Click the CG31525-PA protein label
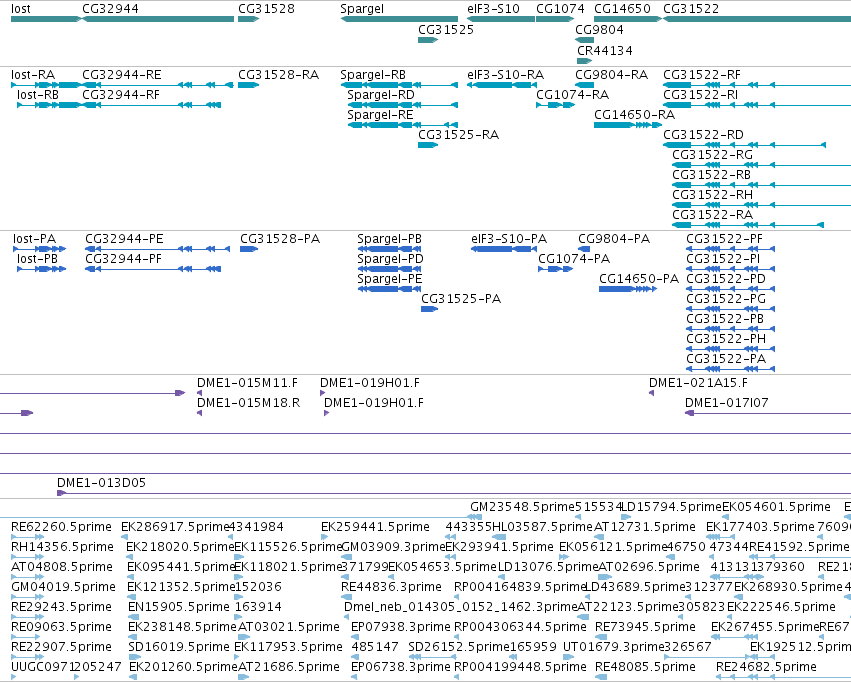Viewport: 851px width, 682px height. [461, 299]
